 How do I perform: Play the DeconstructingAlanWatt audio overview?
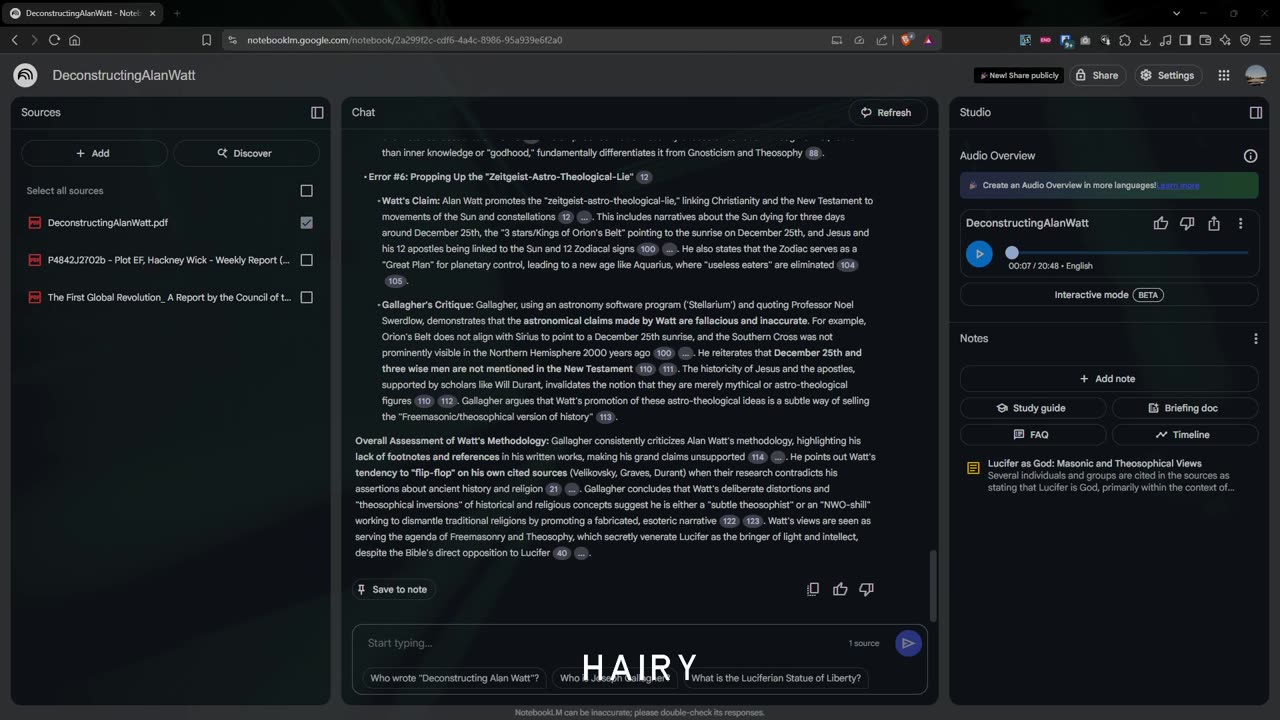click(979, 254)
